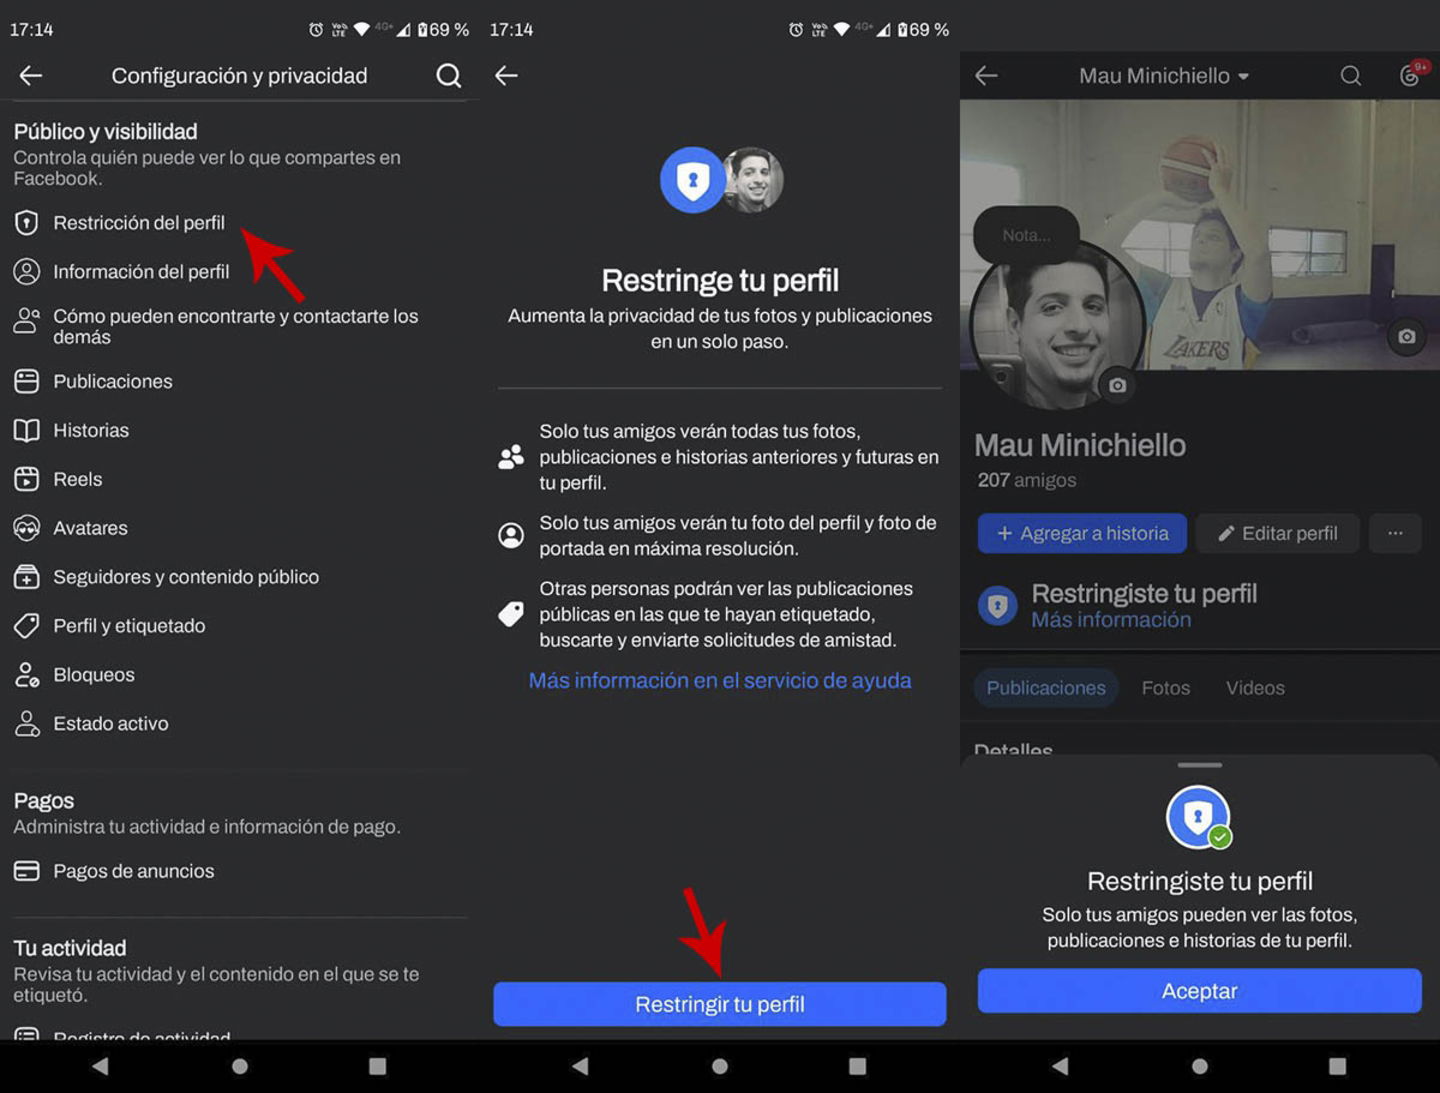The image size is (1440, 1093).
Task: Tap the bottom sheet drag handle
Action: (x=1200, y=765)
